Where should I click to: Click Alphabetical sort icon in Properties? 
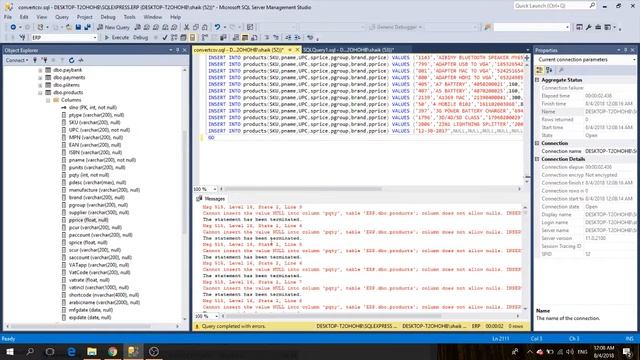tap(549, 70)
